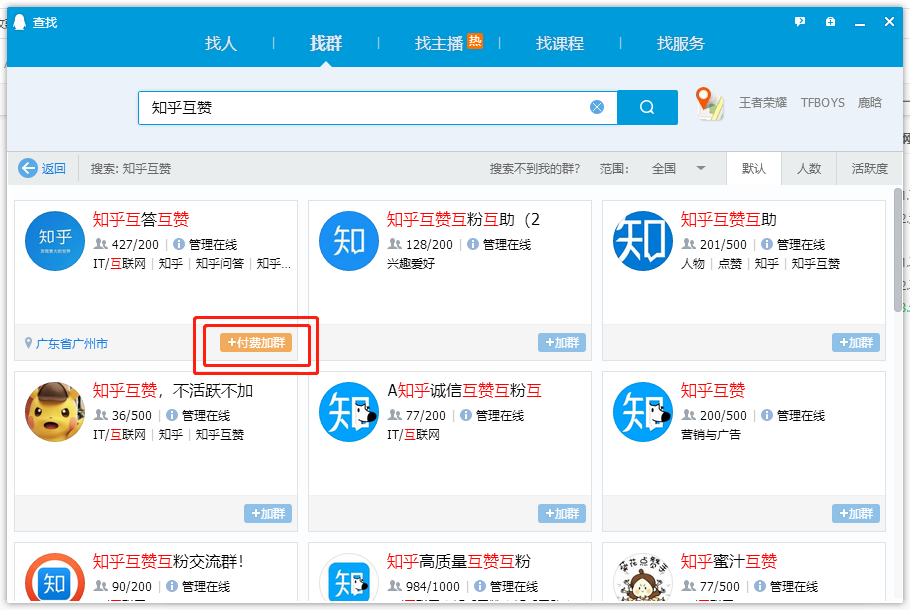Click info icon beside 200/500 管理在线
The height and width of the screenshot is (610, 910).
767,415
